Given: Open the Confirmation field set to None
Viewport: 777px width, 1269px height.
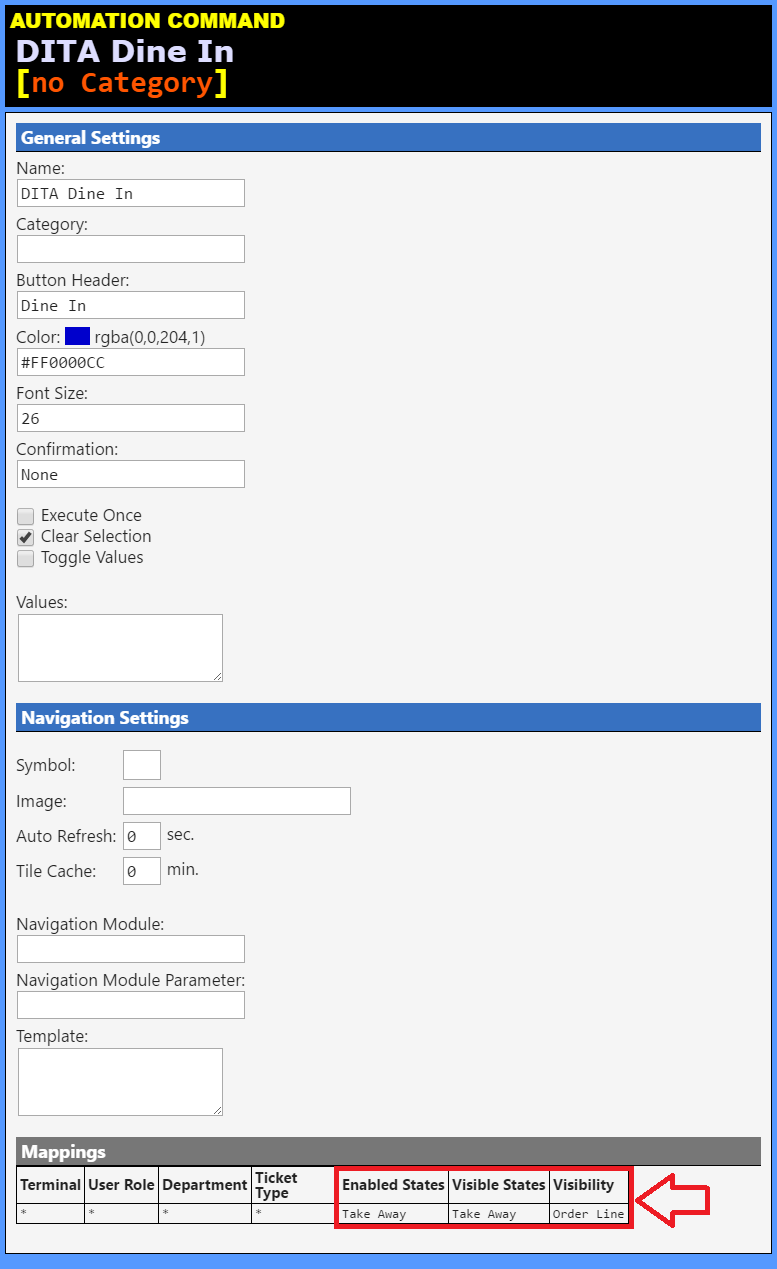Looking at the screenshot, I should pos(131,474).
